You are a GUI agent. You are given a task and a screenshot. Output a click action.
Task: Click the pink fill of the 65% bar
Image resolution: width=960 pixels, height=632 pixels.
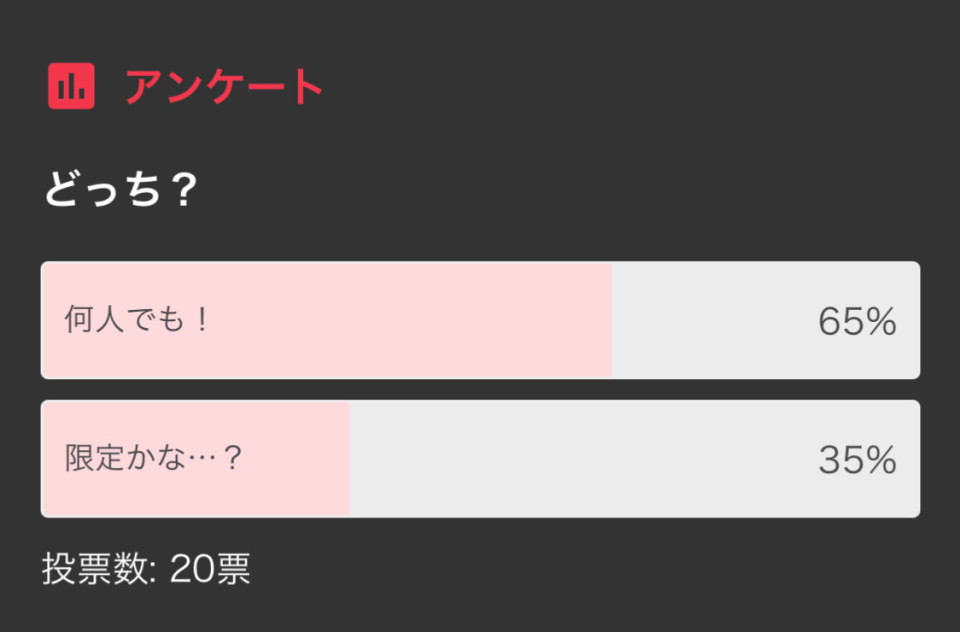[x=326, y=320]
